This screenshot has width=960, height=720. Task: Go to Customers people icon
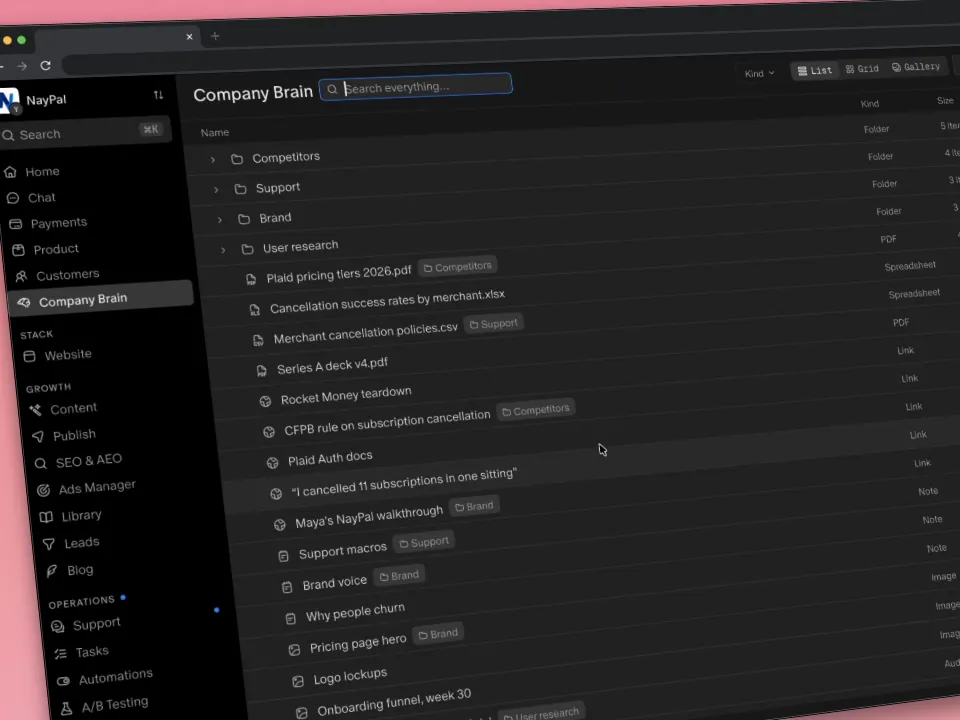tap(21, 277)
